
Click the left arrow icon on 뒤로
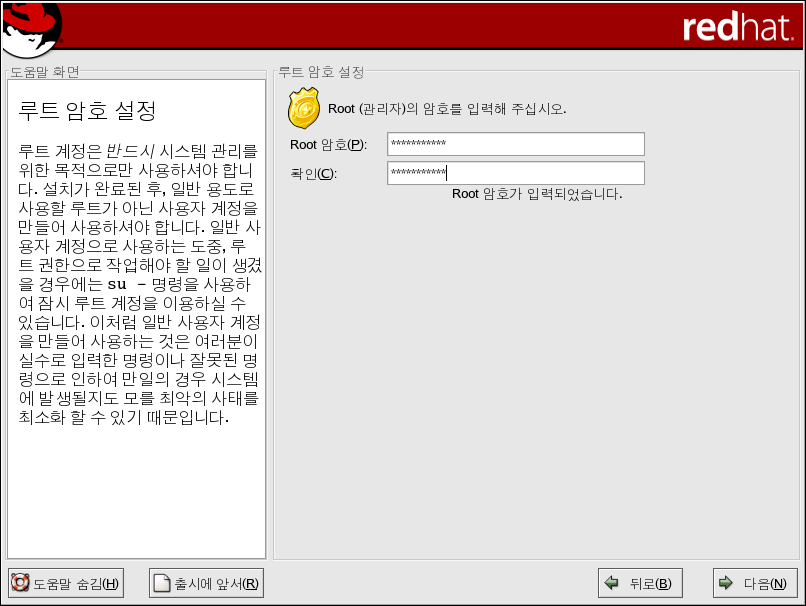click(x=610, y=584)
